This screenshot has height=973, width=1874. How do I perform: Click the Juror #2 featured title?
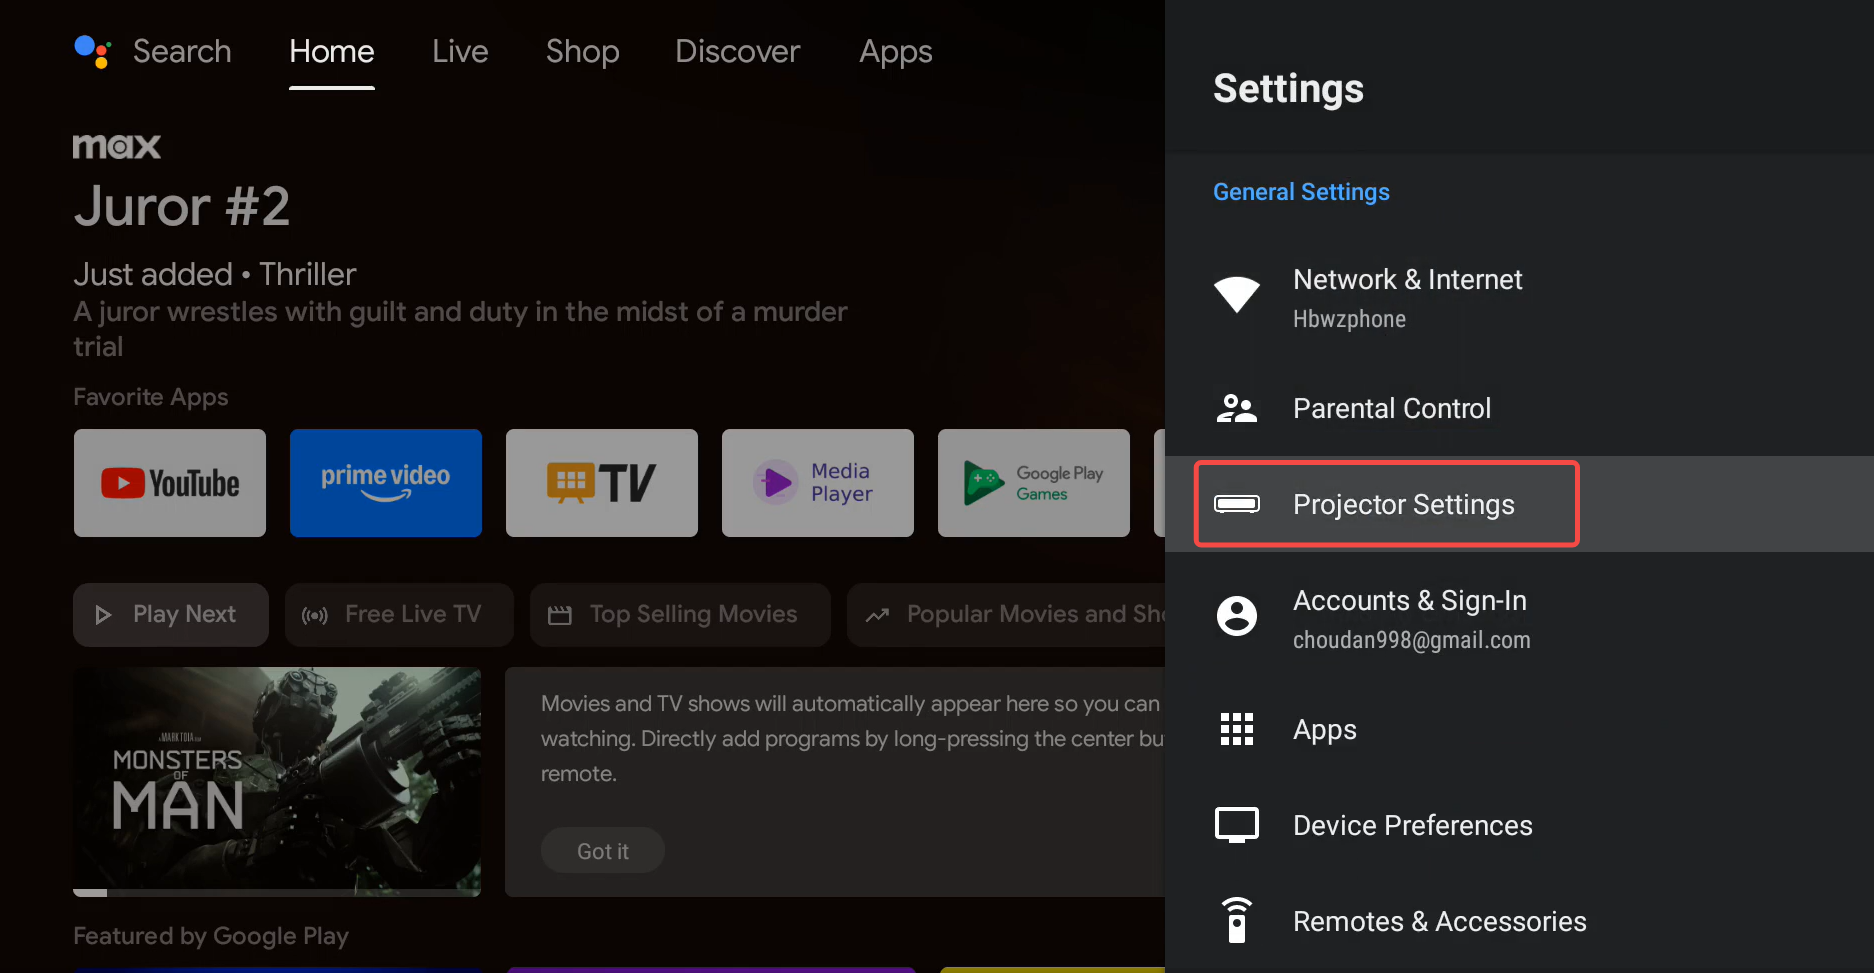point(182,206)
